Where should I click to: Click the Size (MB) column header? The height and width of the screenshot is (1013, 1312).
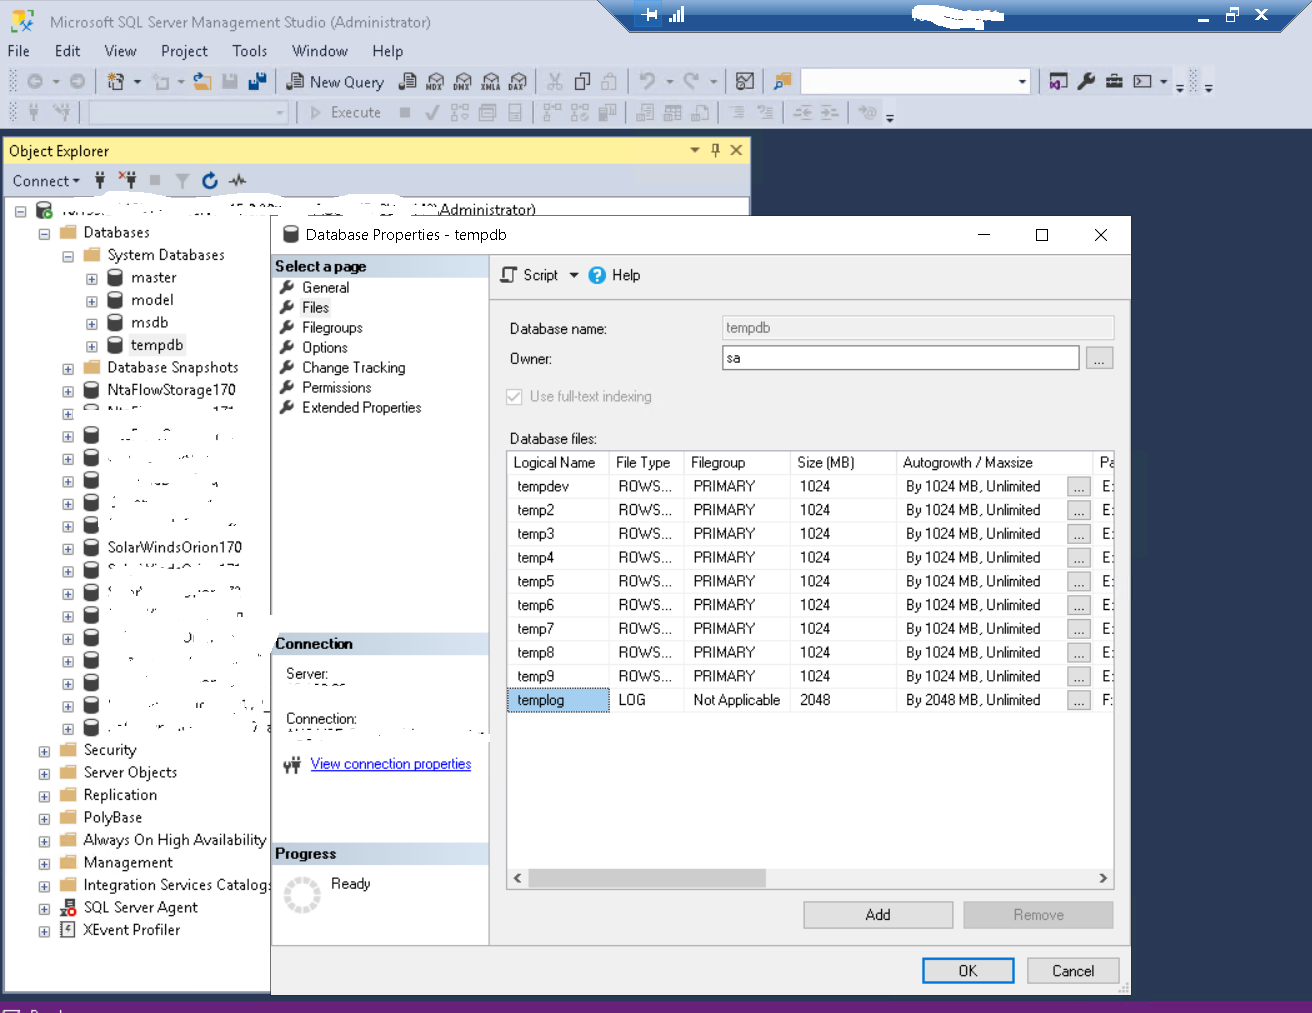point(842,463)
